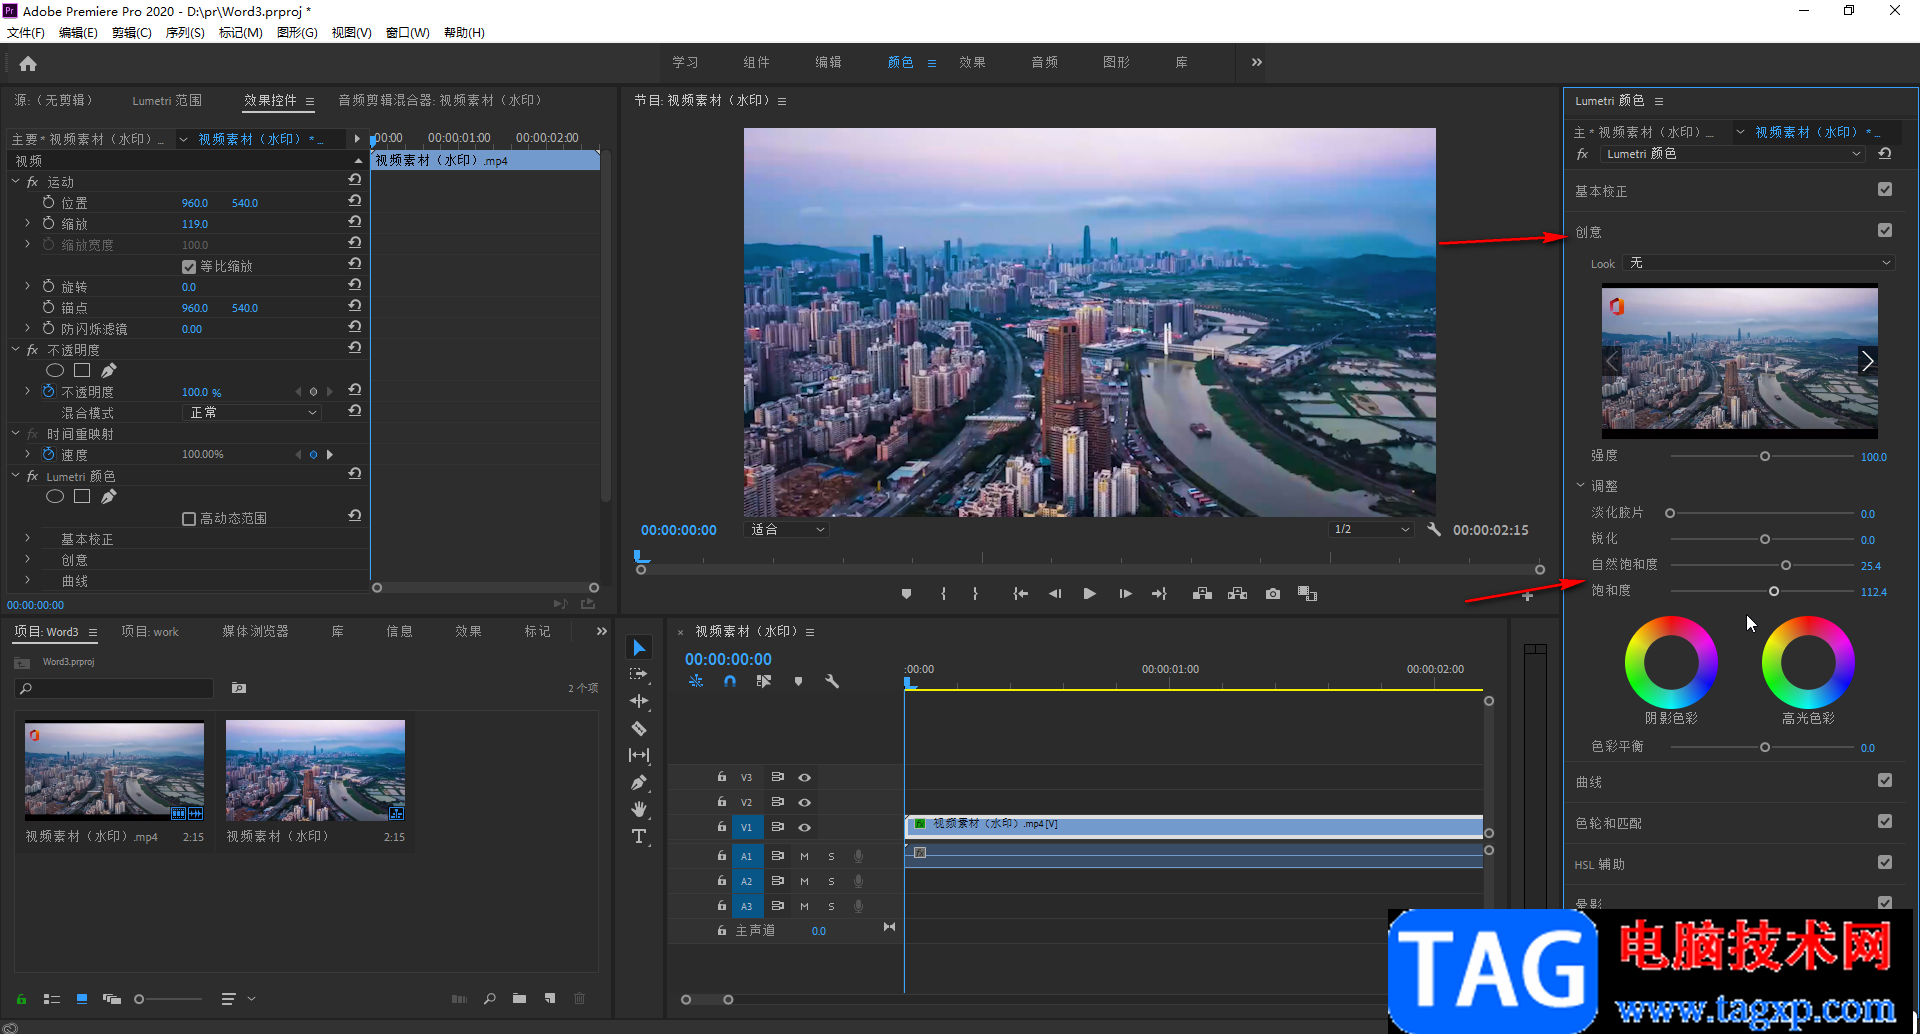
Task: Open the program monitor settings wrench
Action: 1434,530
